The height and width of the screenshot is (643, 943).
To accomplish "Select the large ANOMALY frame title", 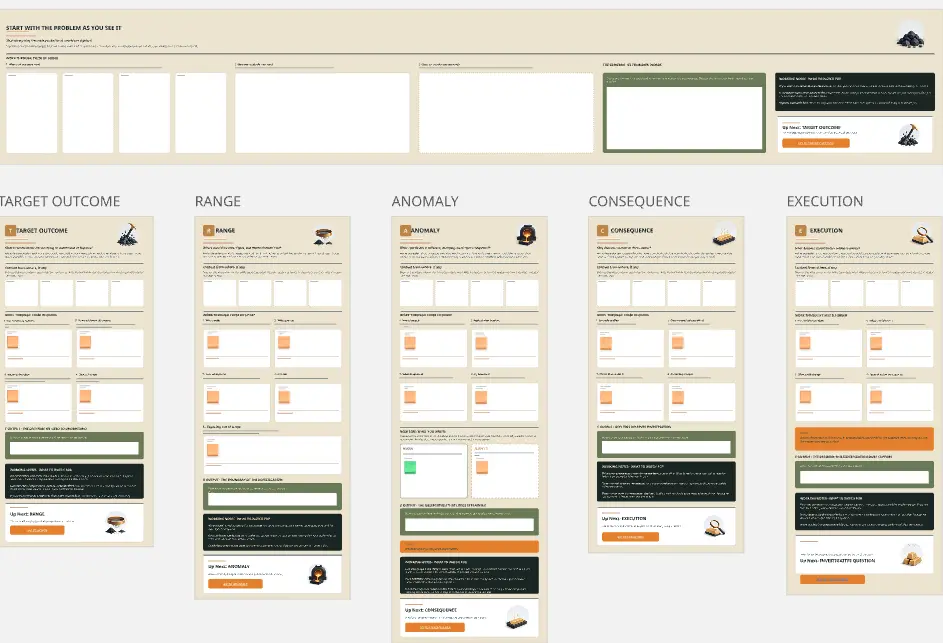I will click(x=425, y=202).
